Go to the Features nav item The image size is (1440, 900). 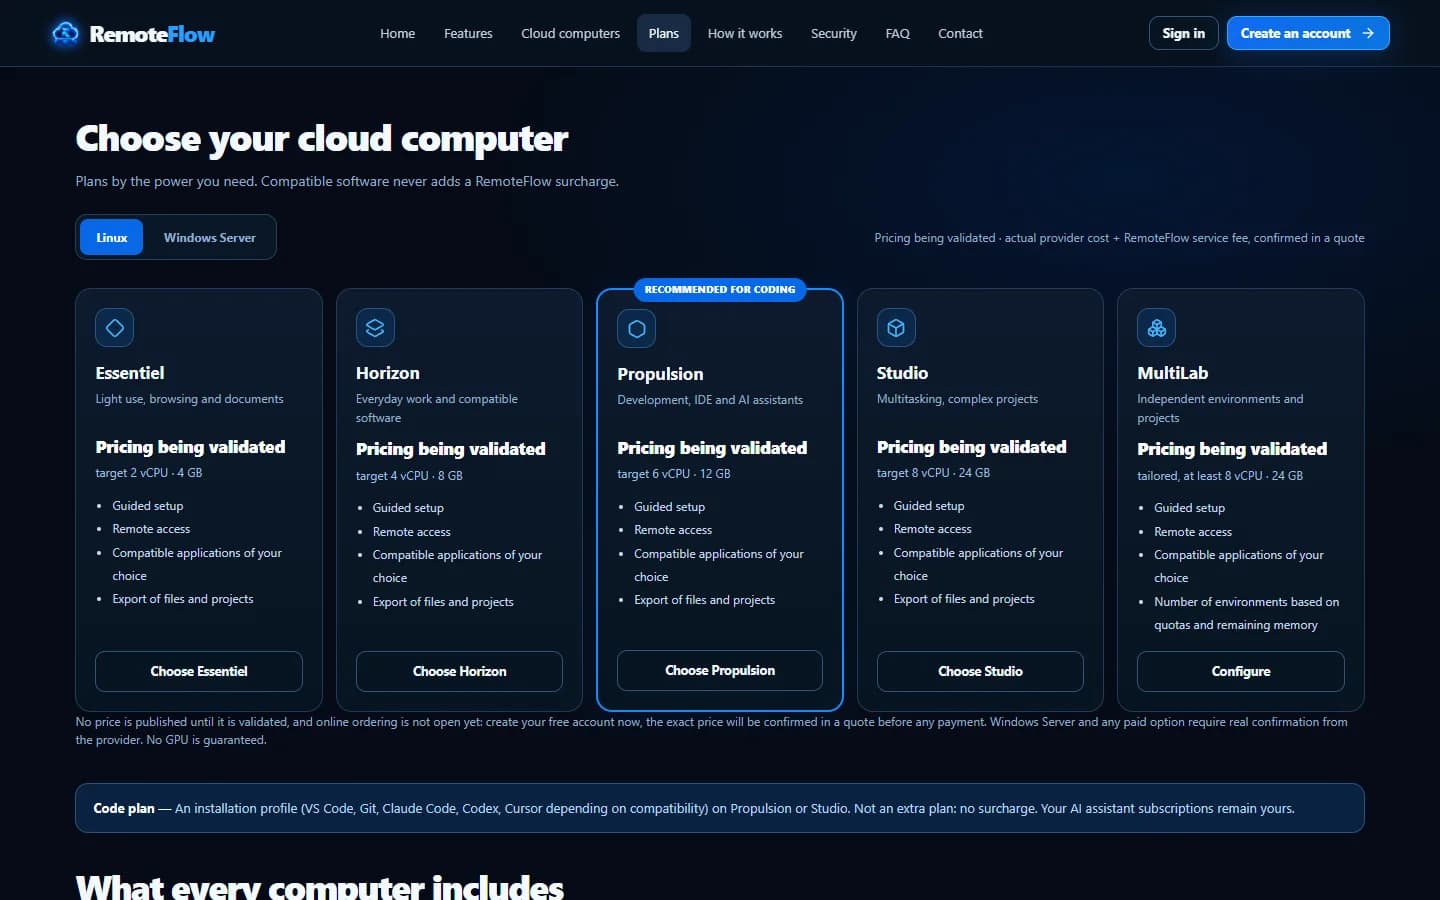pyautogui.click(x=468, y=33)
